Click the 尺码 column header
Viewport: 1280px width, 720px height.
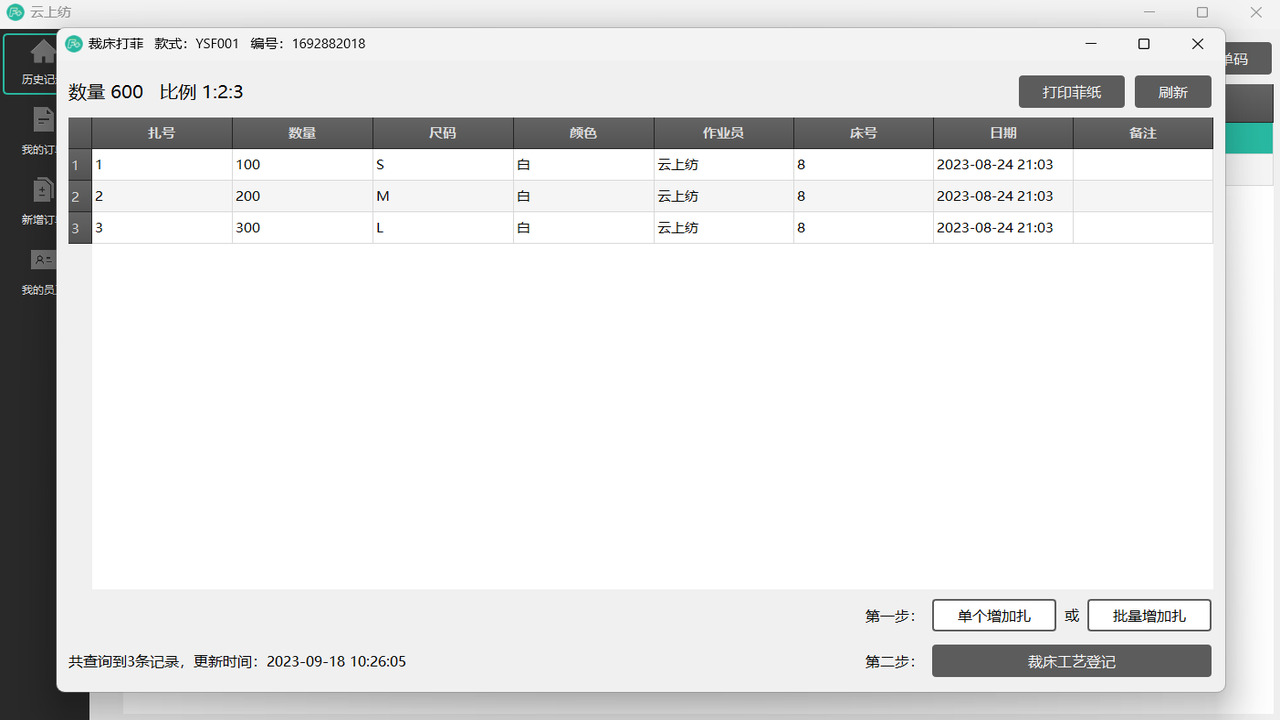coord(443,133)
